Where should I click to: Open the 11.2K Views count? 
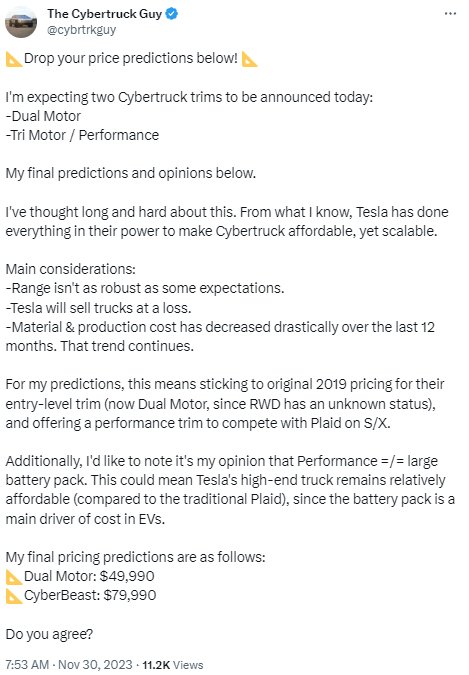coord(173,664)
